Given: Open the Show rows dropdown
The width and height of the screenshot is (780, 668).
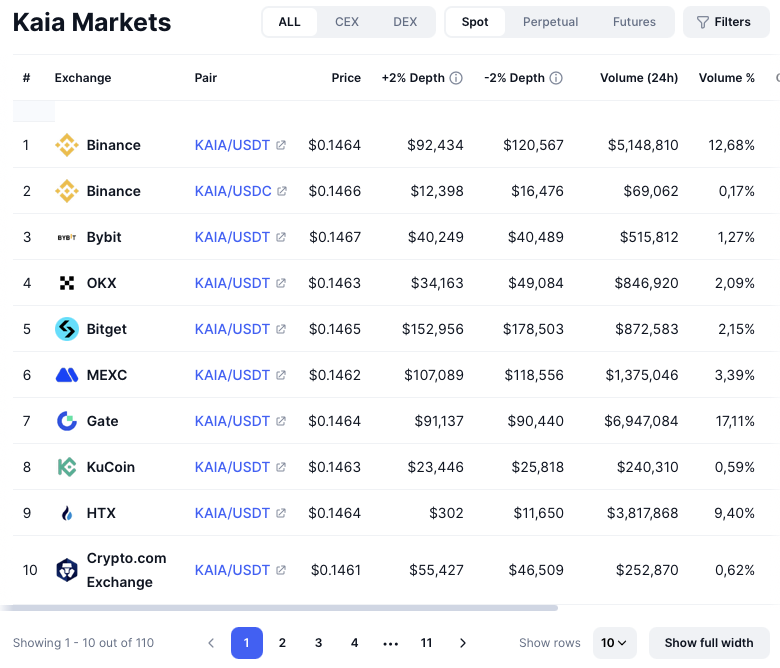Looking at the screenshot, I should [x=614, y=643].
